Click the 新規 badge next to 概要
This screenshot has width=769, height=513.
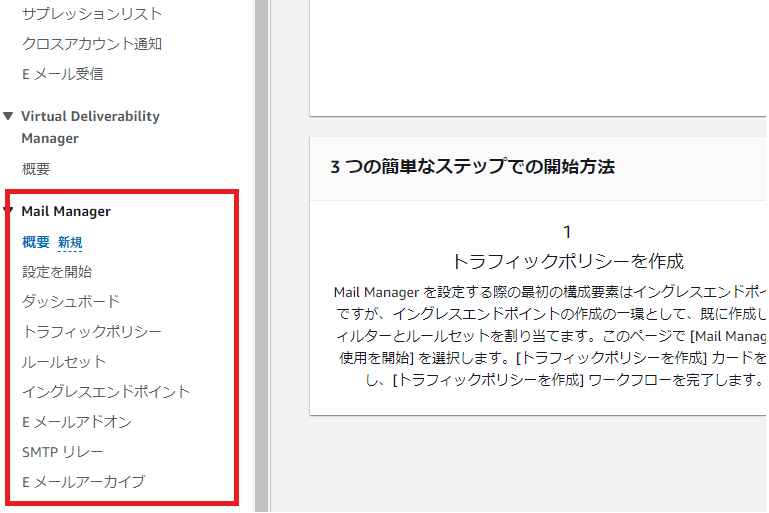(x=70, y=242)
